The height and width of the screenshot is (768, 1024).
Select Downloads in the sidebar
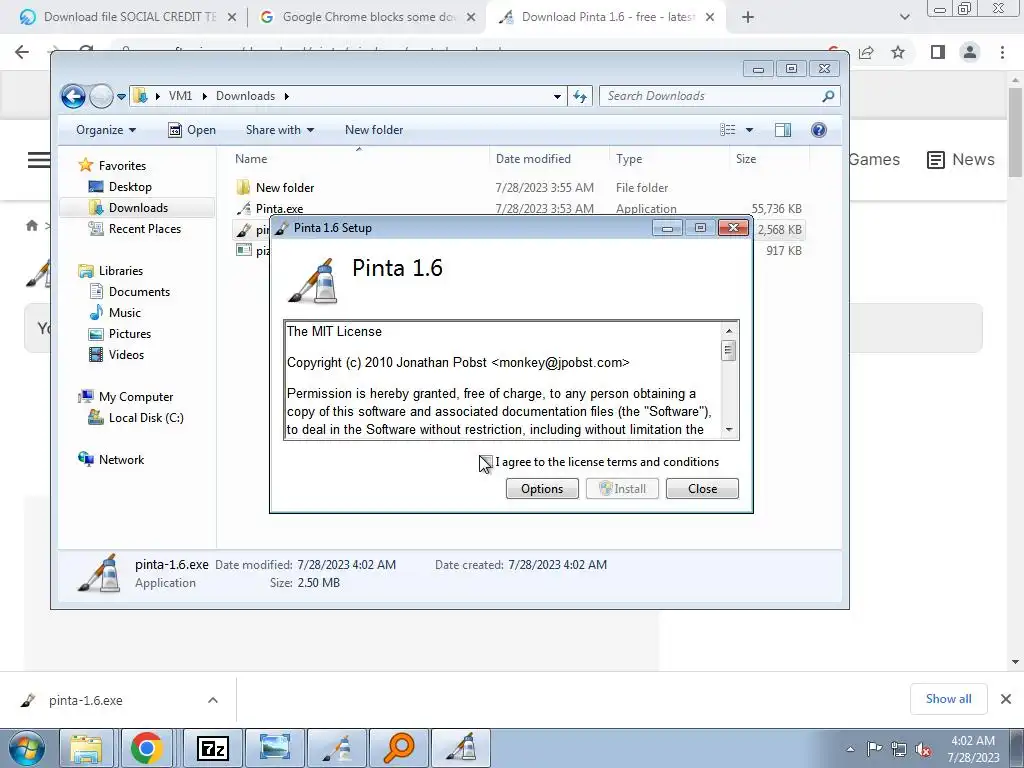[138, 208]
